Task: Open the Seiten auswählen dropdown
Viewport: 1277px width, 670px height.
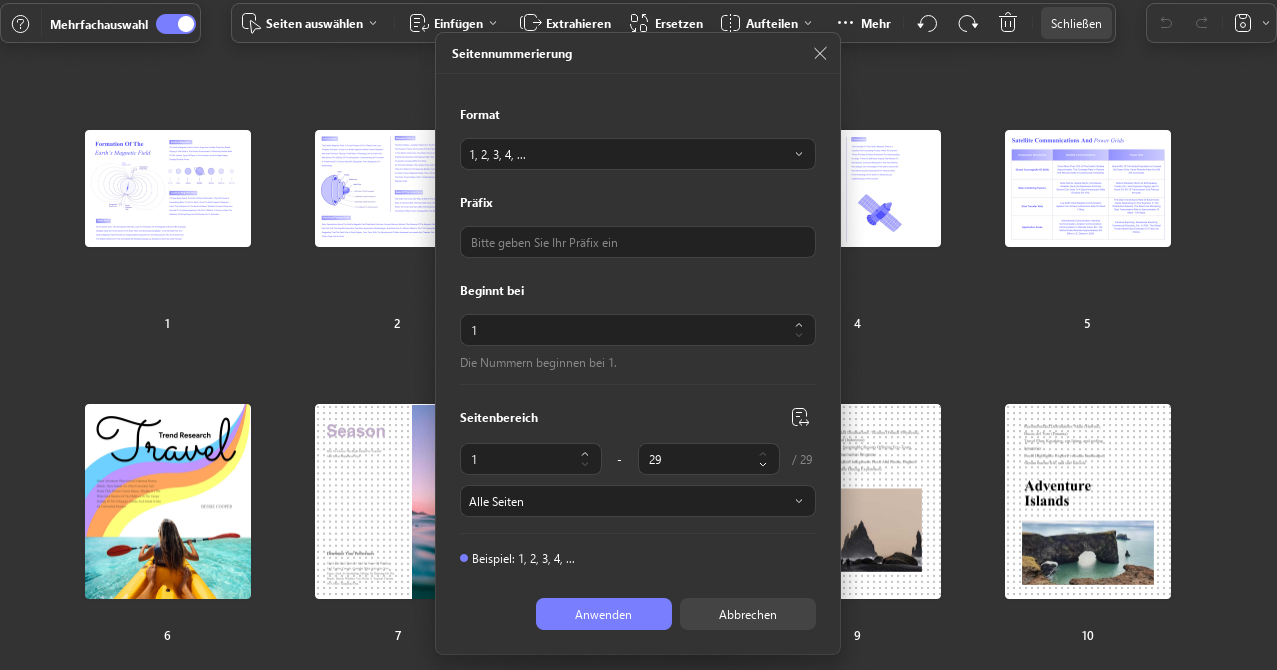Action: click(x=309, y=23)
